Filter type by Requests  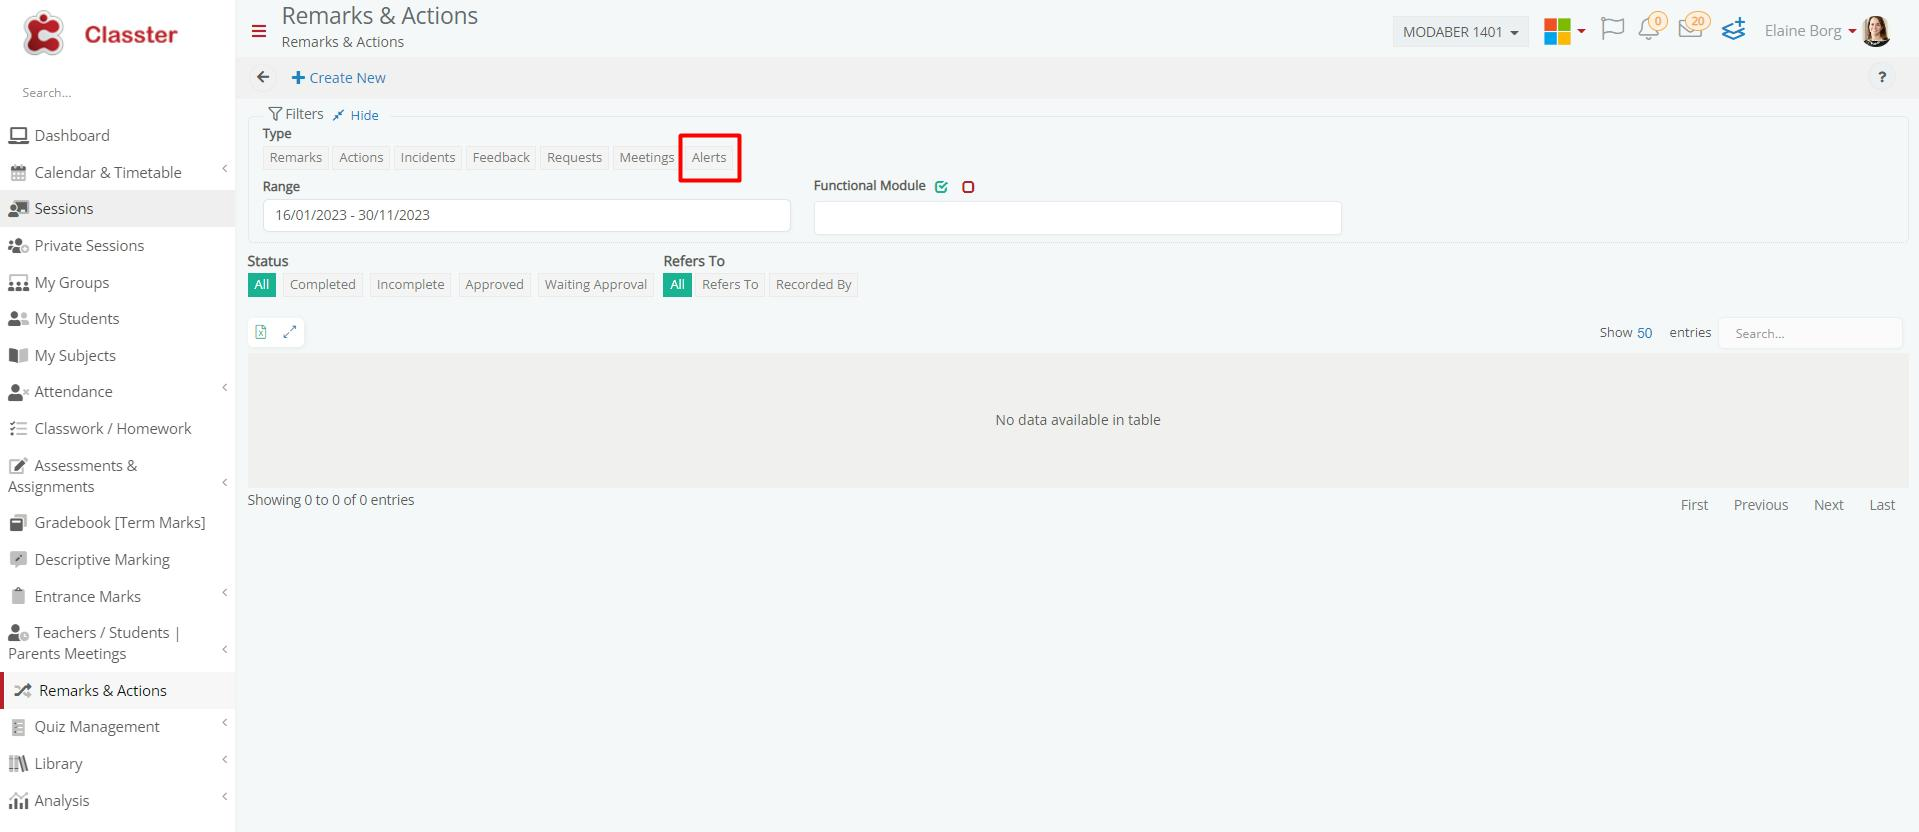point(574,157)
